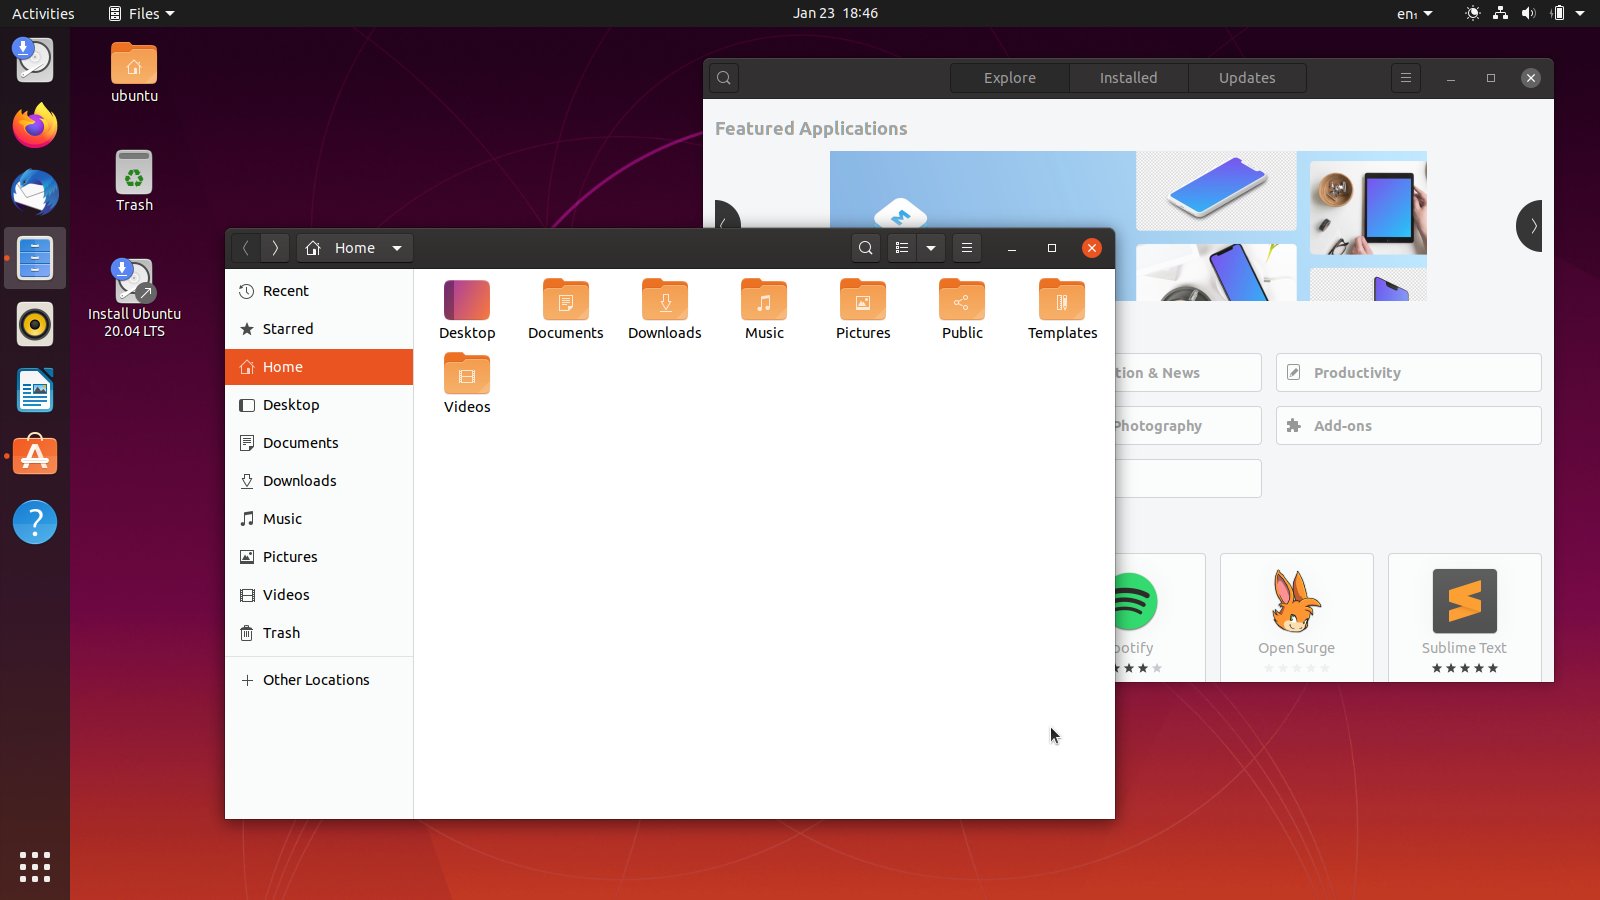Launch Firefox from the dock
The height and width of the screenshot is (900, 1600).
pyautogui.click(x=35, y=126)
